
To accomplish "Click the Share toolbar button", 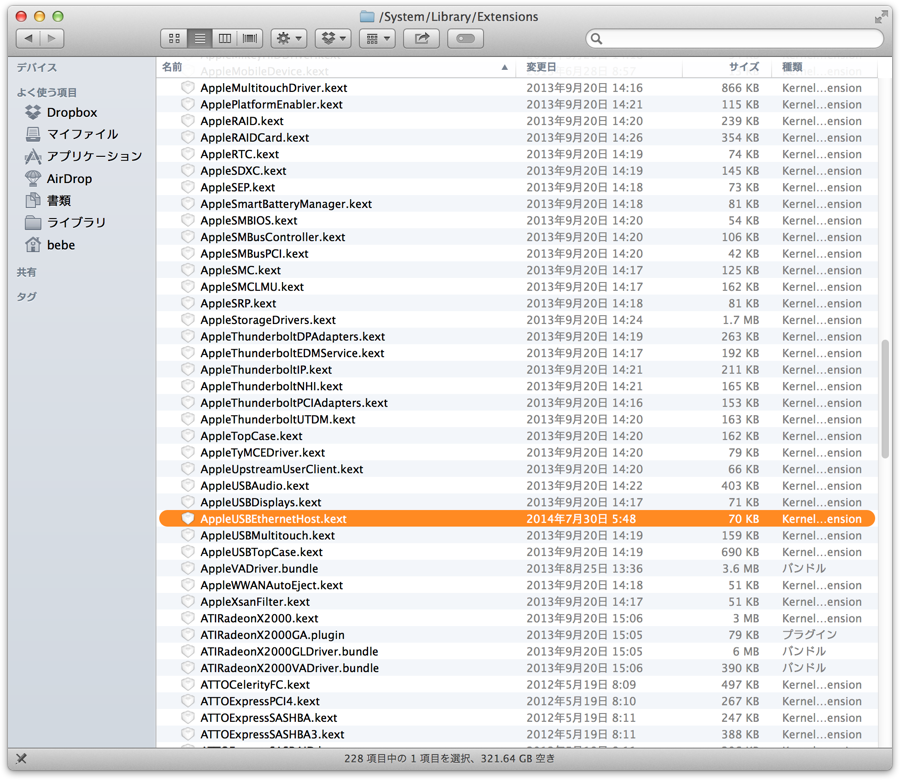I will coord(422,38).
